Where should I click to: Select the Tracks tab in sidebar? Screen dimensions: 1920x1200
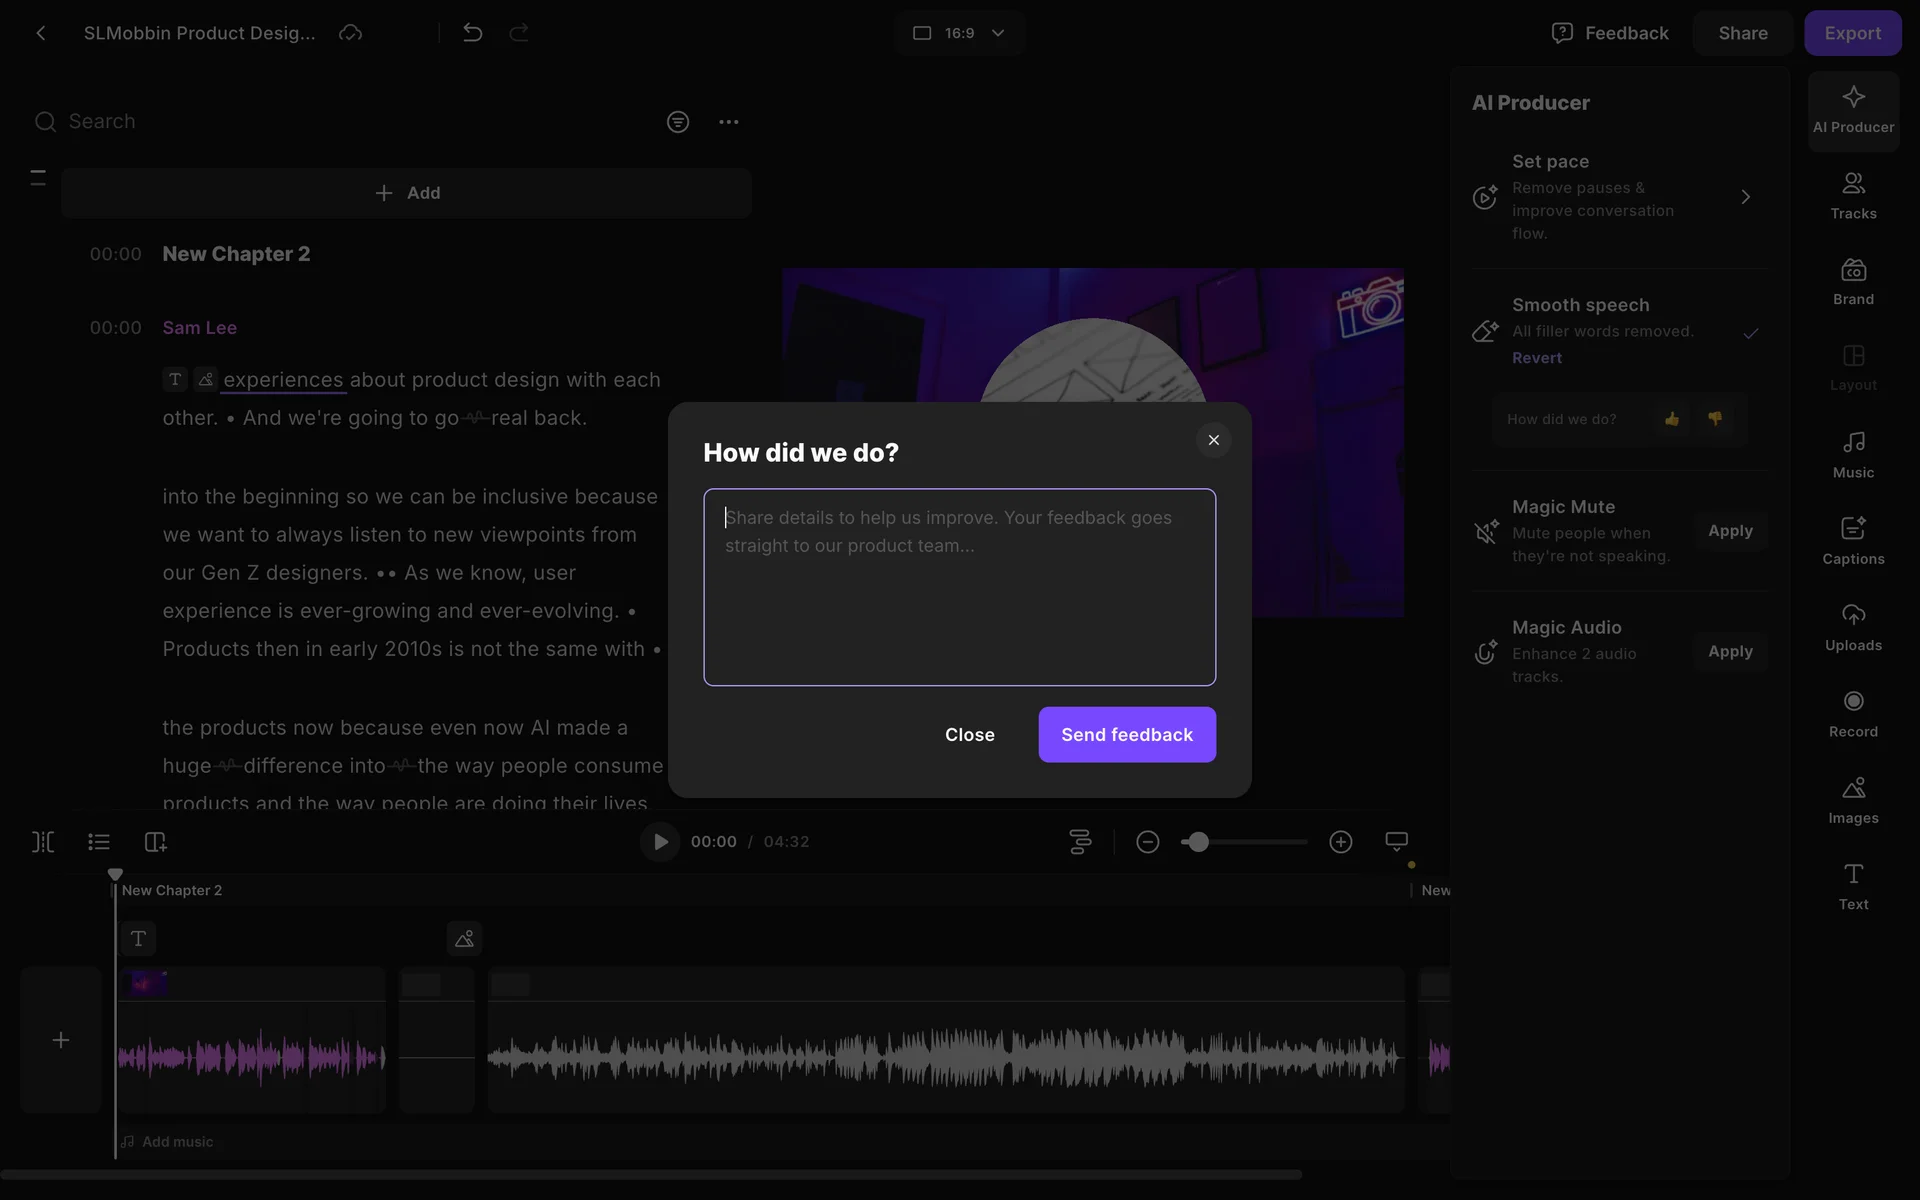click(1853, 196)
